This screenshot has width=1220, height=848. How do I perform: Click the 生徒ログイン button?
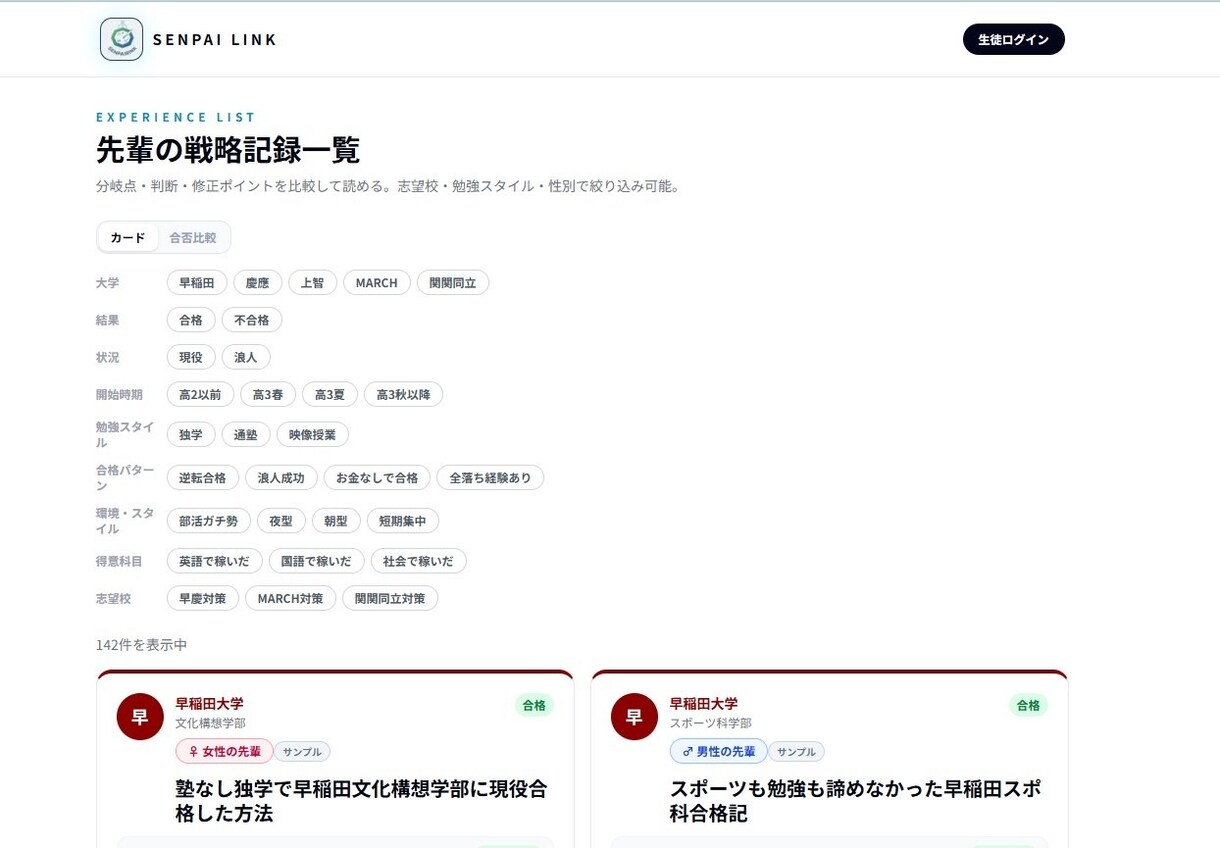(x=1013, y=39)
